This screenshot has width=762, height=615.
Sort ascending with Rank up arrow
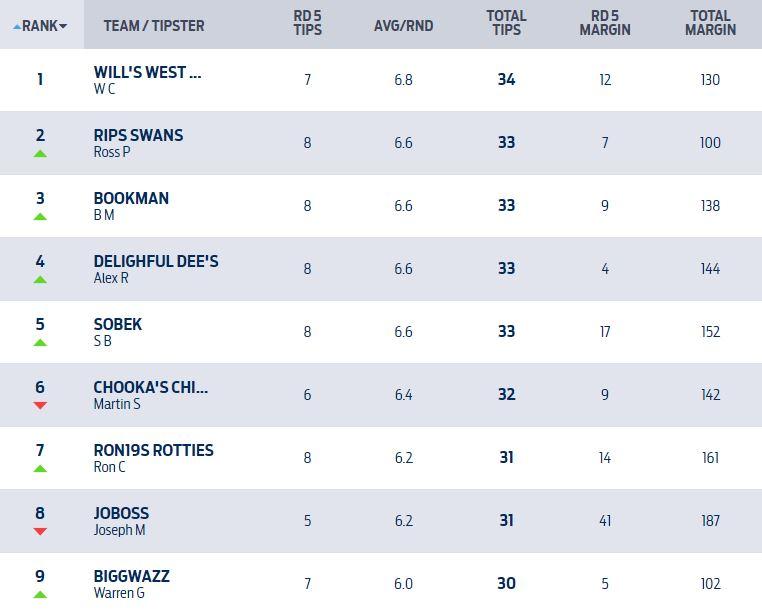[x=17, y=26]
